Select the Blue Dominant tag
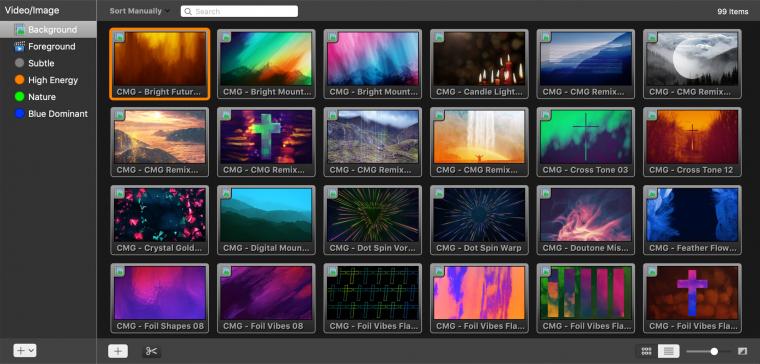The height and width of the screenshot is (364, 760). pos(51,114)
